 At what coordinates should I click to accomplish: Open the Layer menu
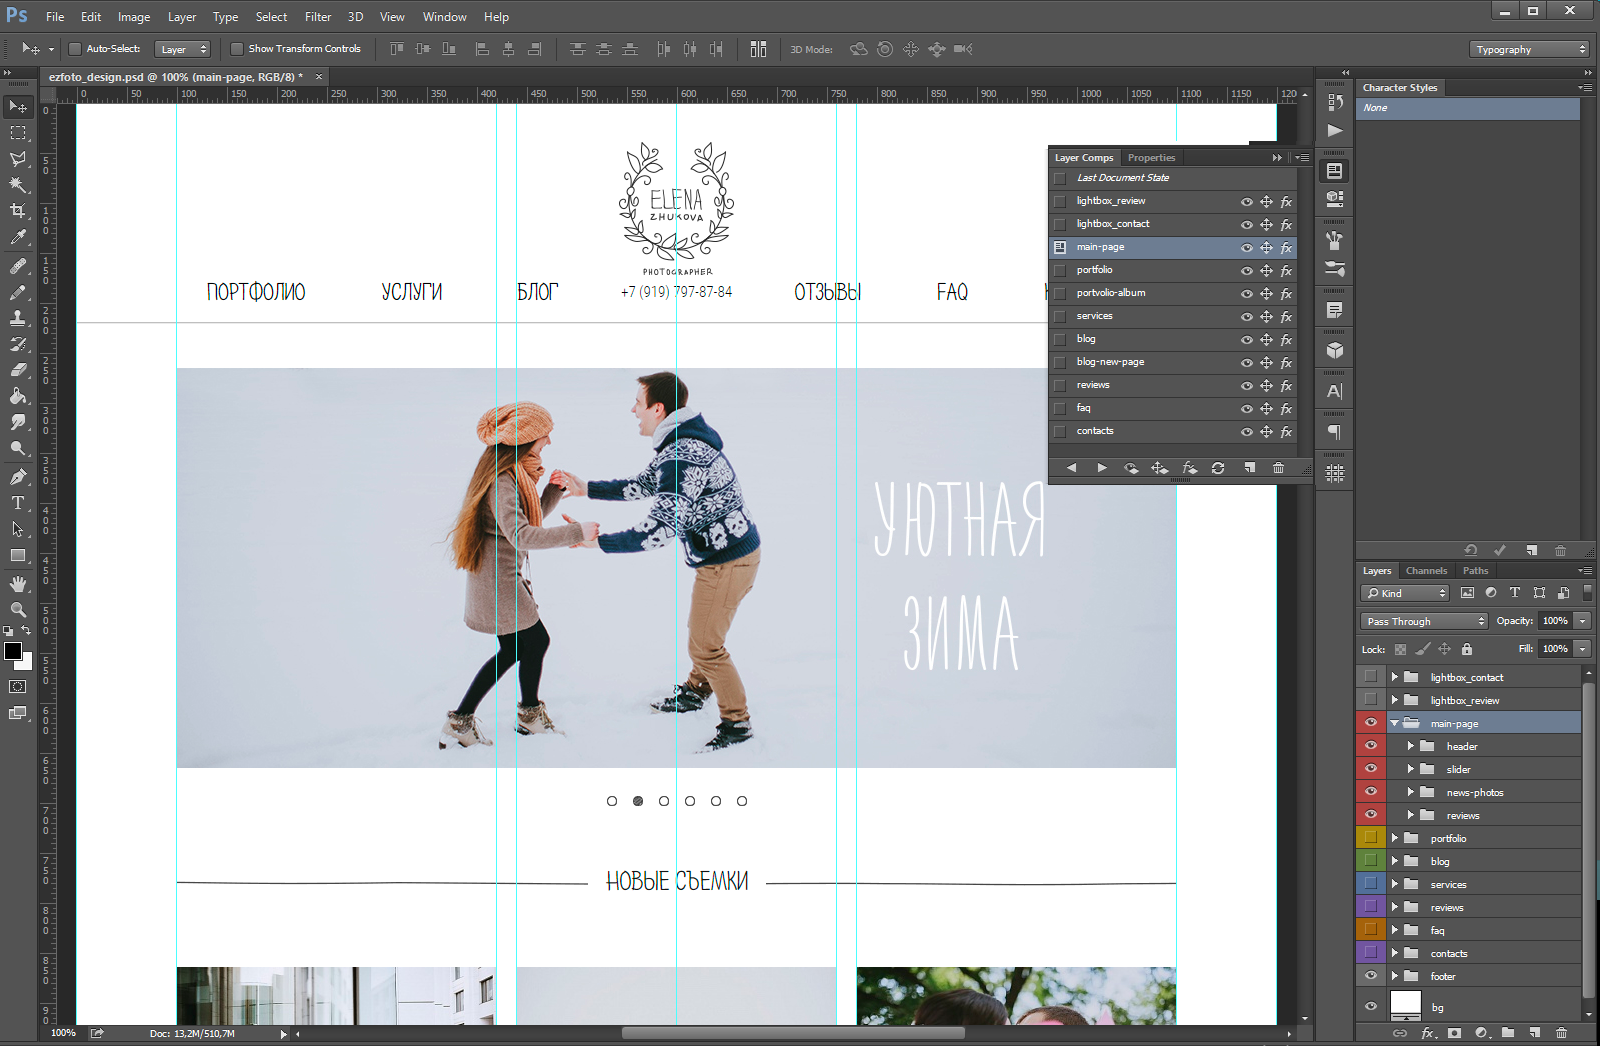tap(182, 17)
